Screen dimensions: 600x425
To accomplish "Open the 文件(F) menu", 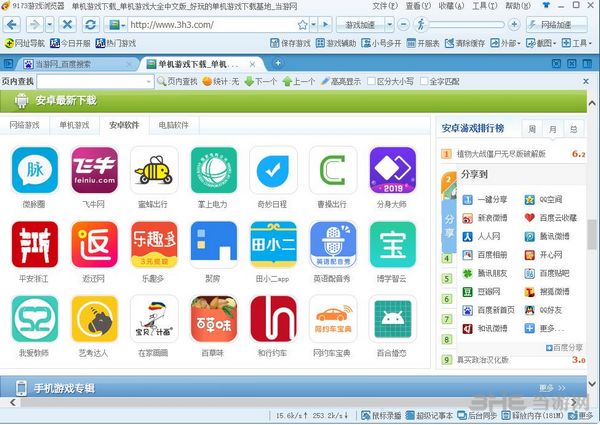I will 385,6.
